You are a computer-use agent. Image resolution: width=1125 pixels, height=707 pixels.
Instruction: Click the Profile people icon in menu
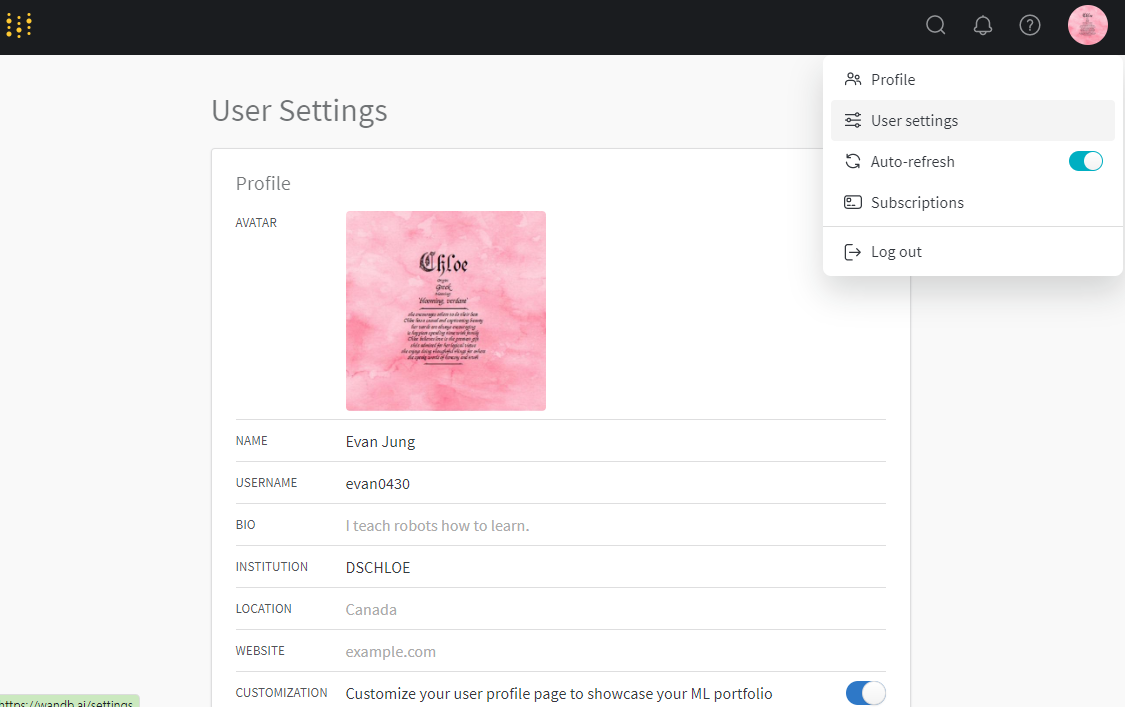(853, 79)
